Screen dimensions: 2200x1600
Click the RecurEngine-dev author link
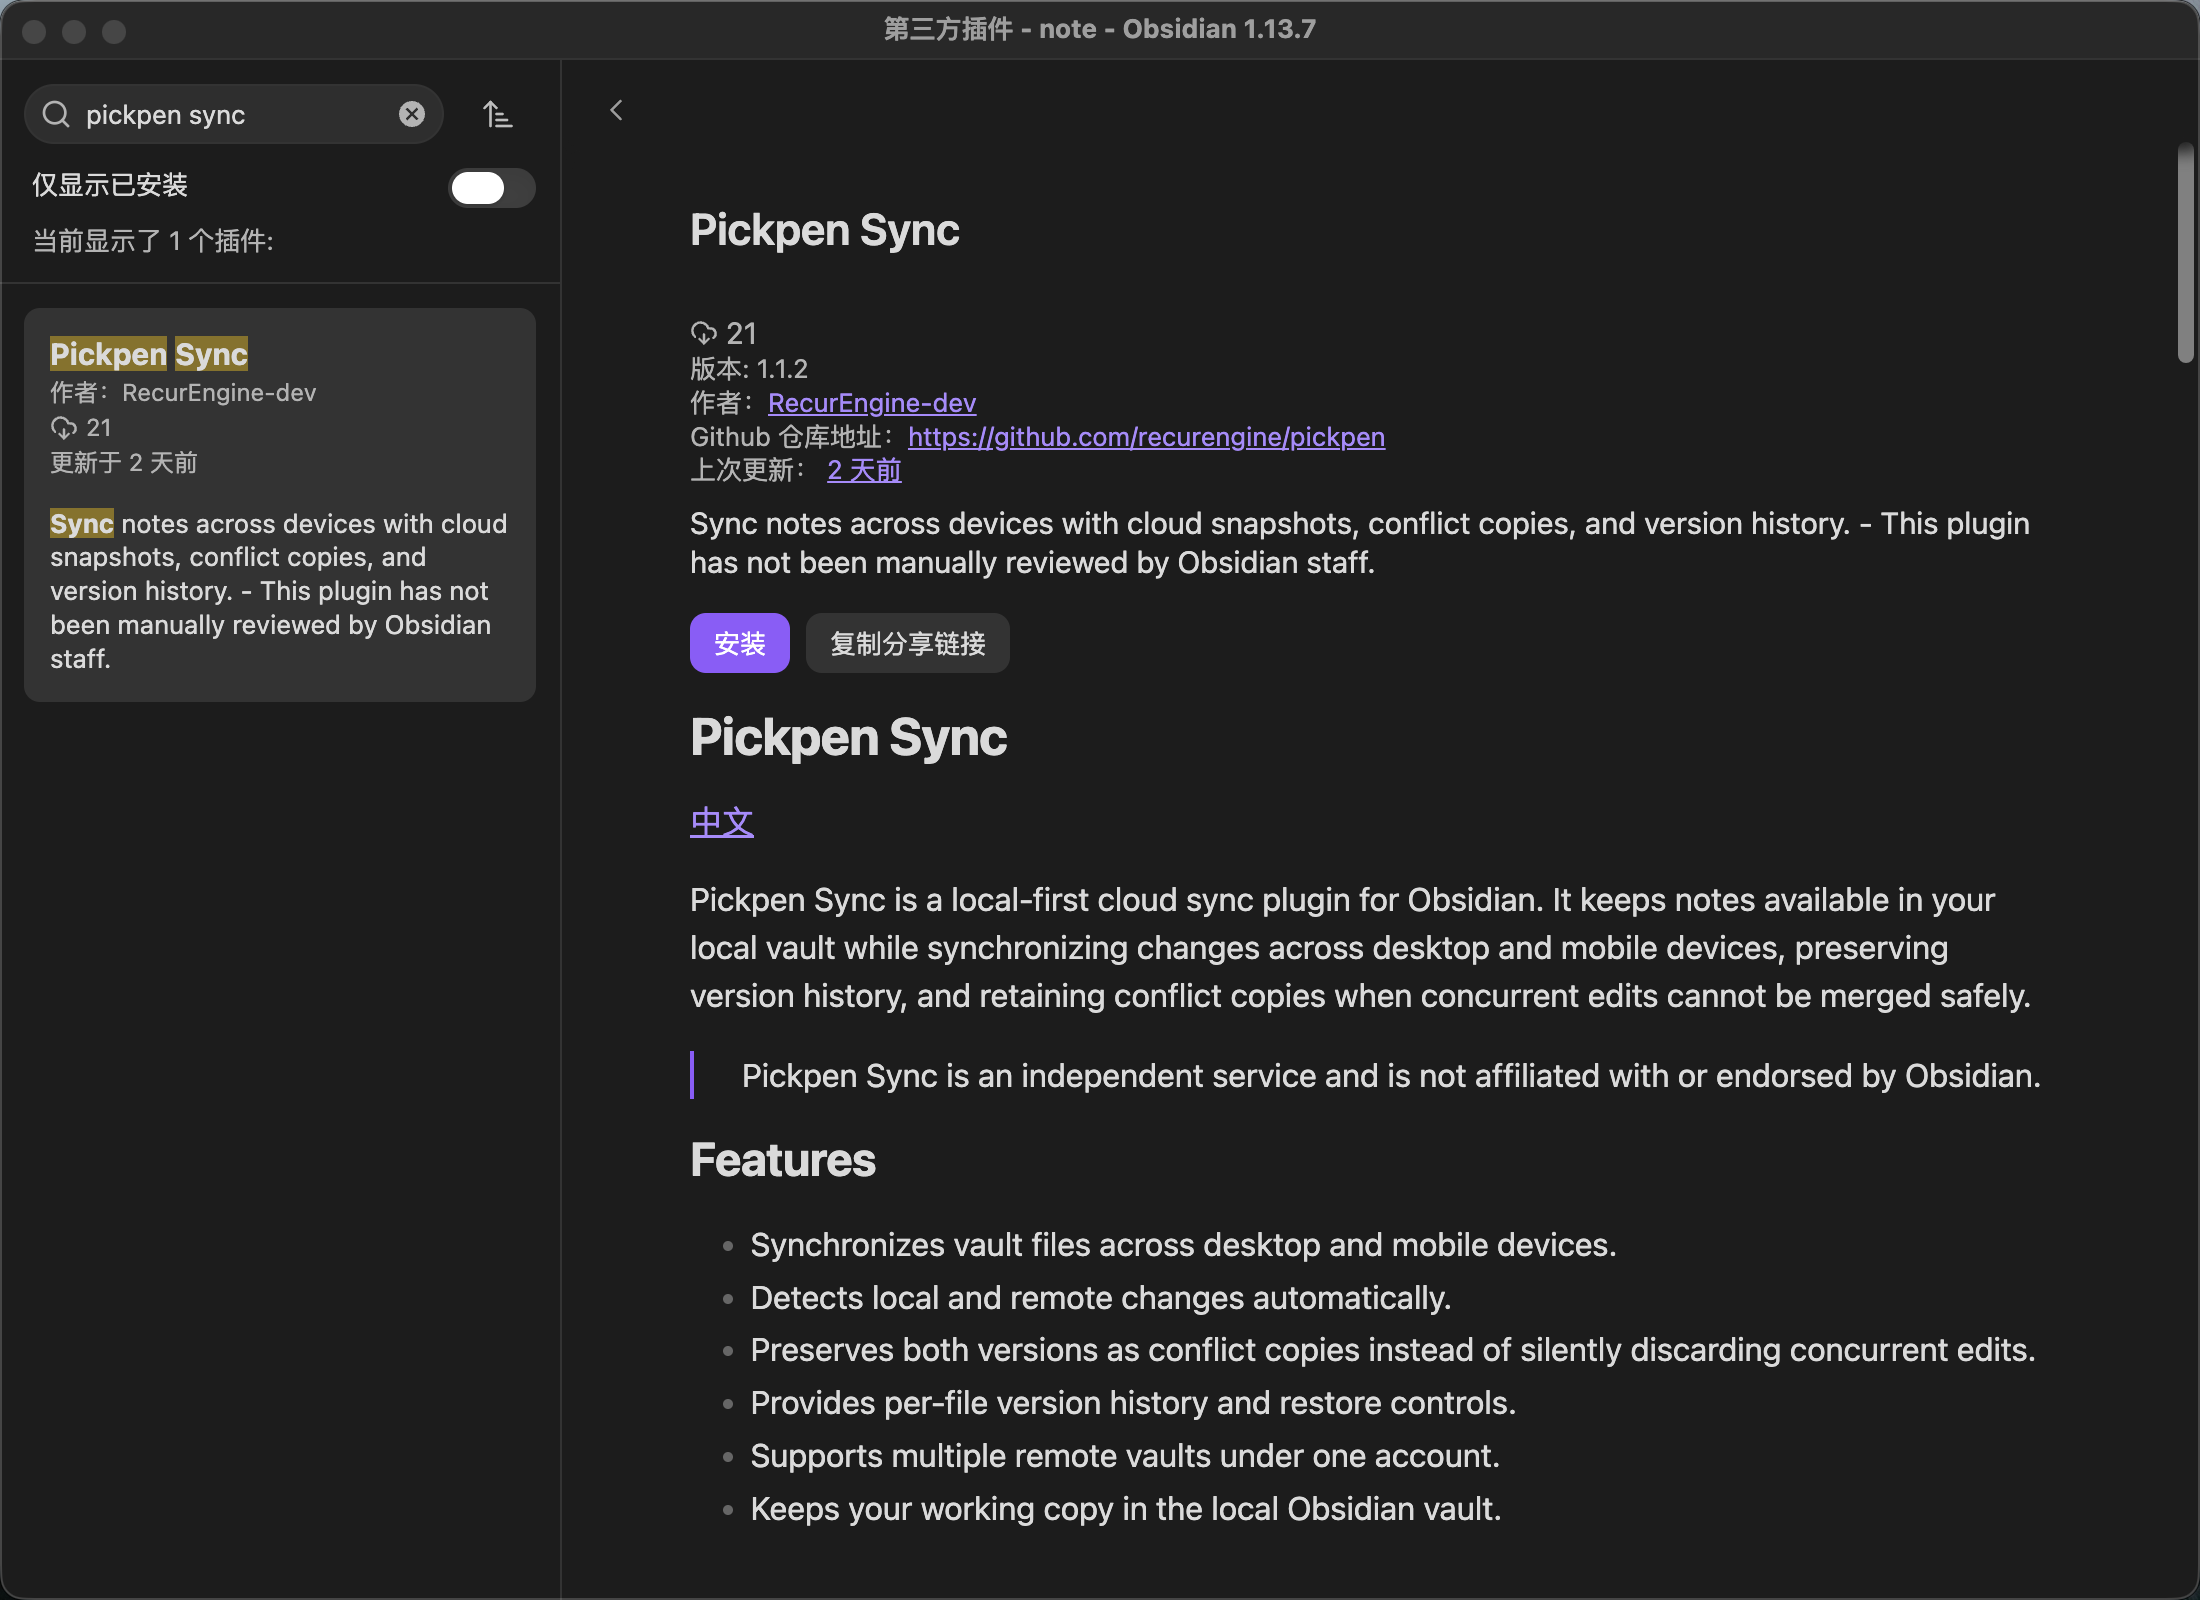(872, 403)
